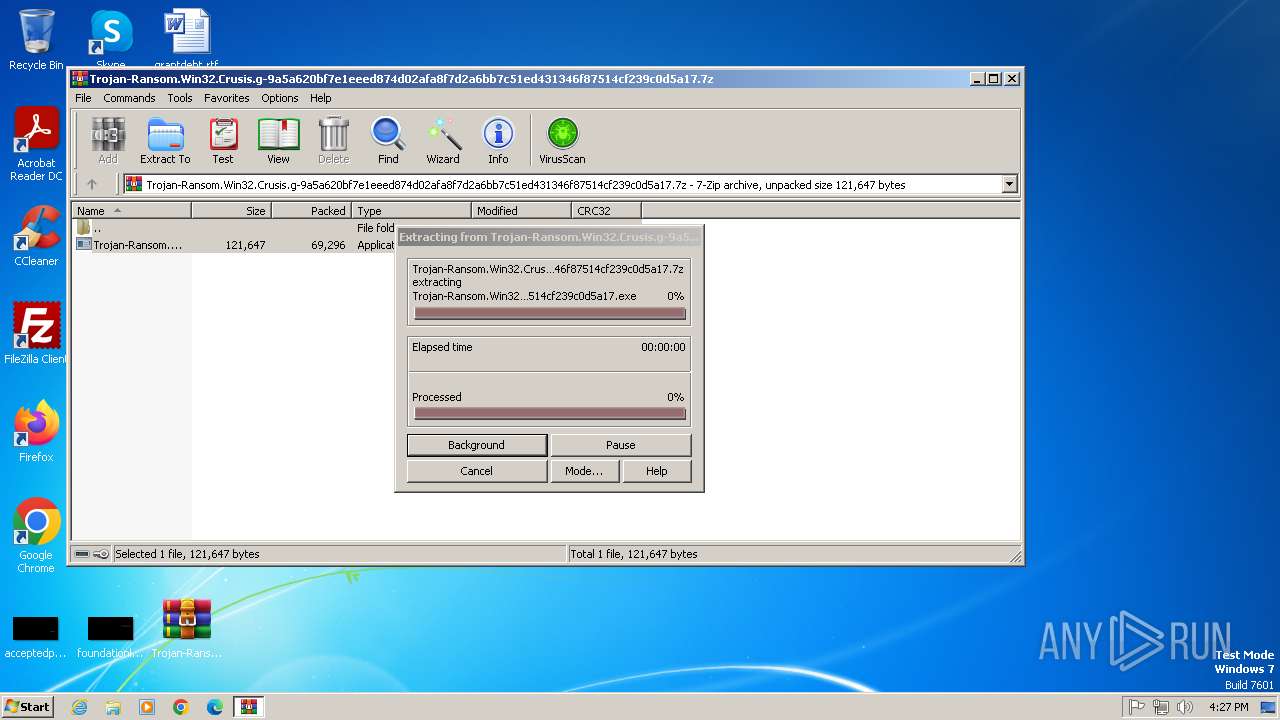The image size is (1280, 720).
Task: Open the Wizard tool icon
Action: coord(443,141)
